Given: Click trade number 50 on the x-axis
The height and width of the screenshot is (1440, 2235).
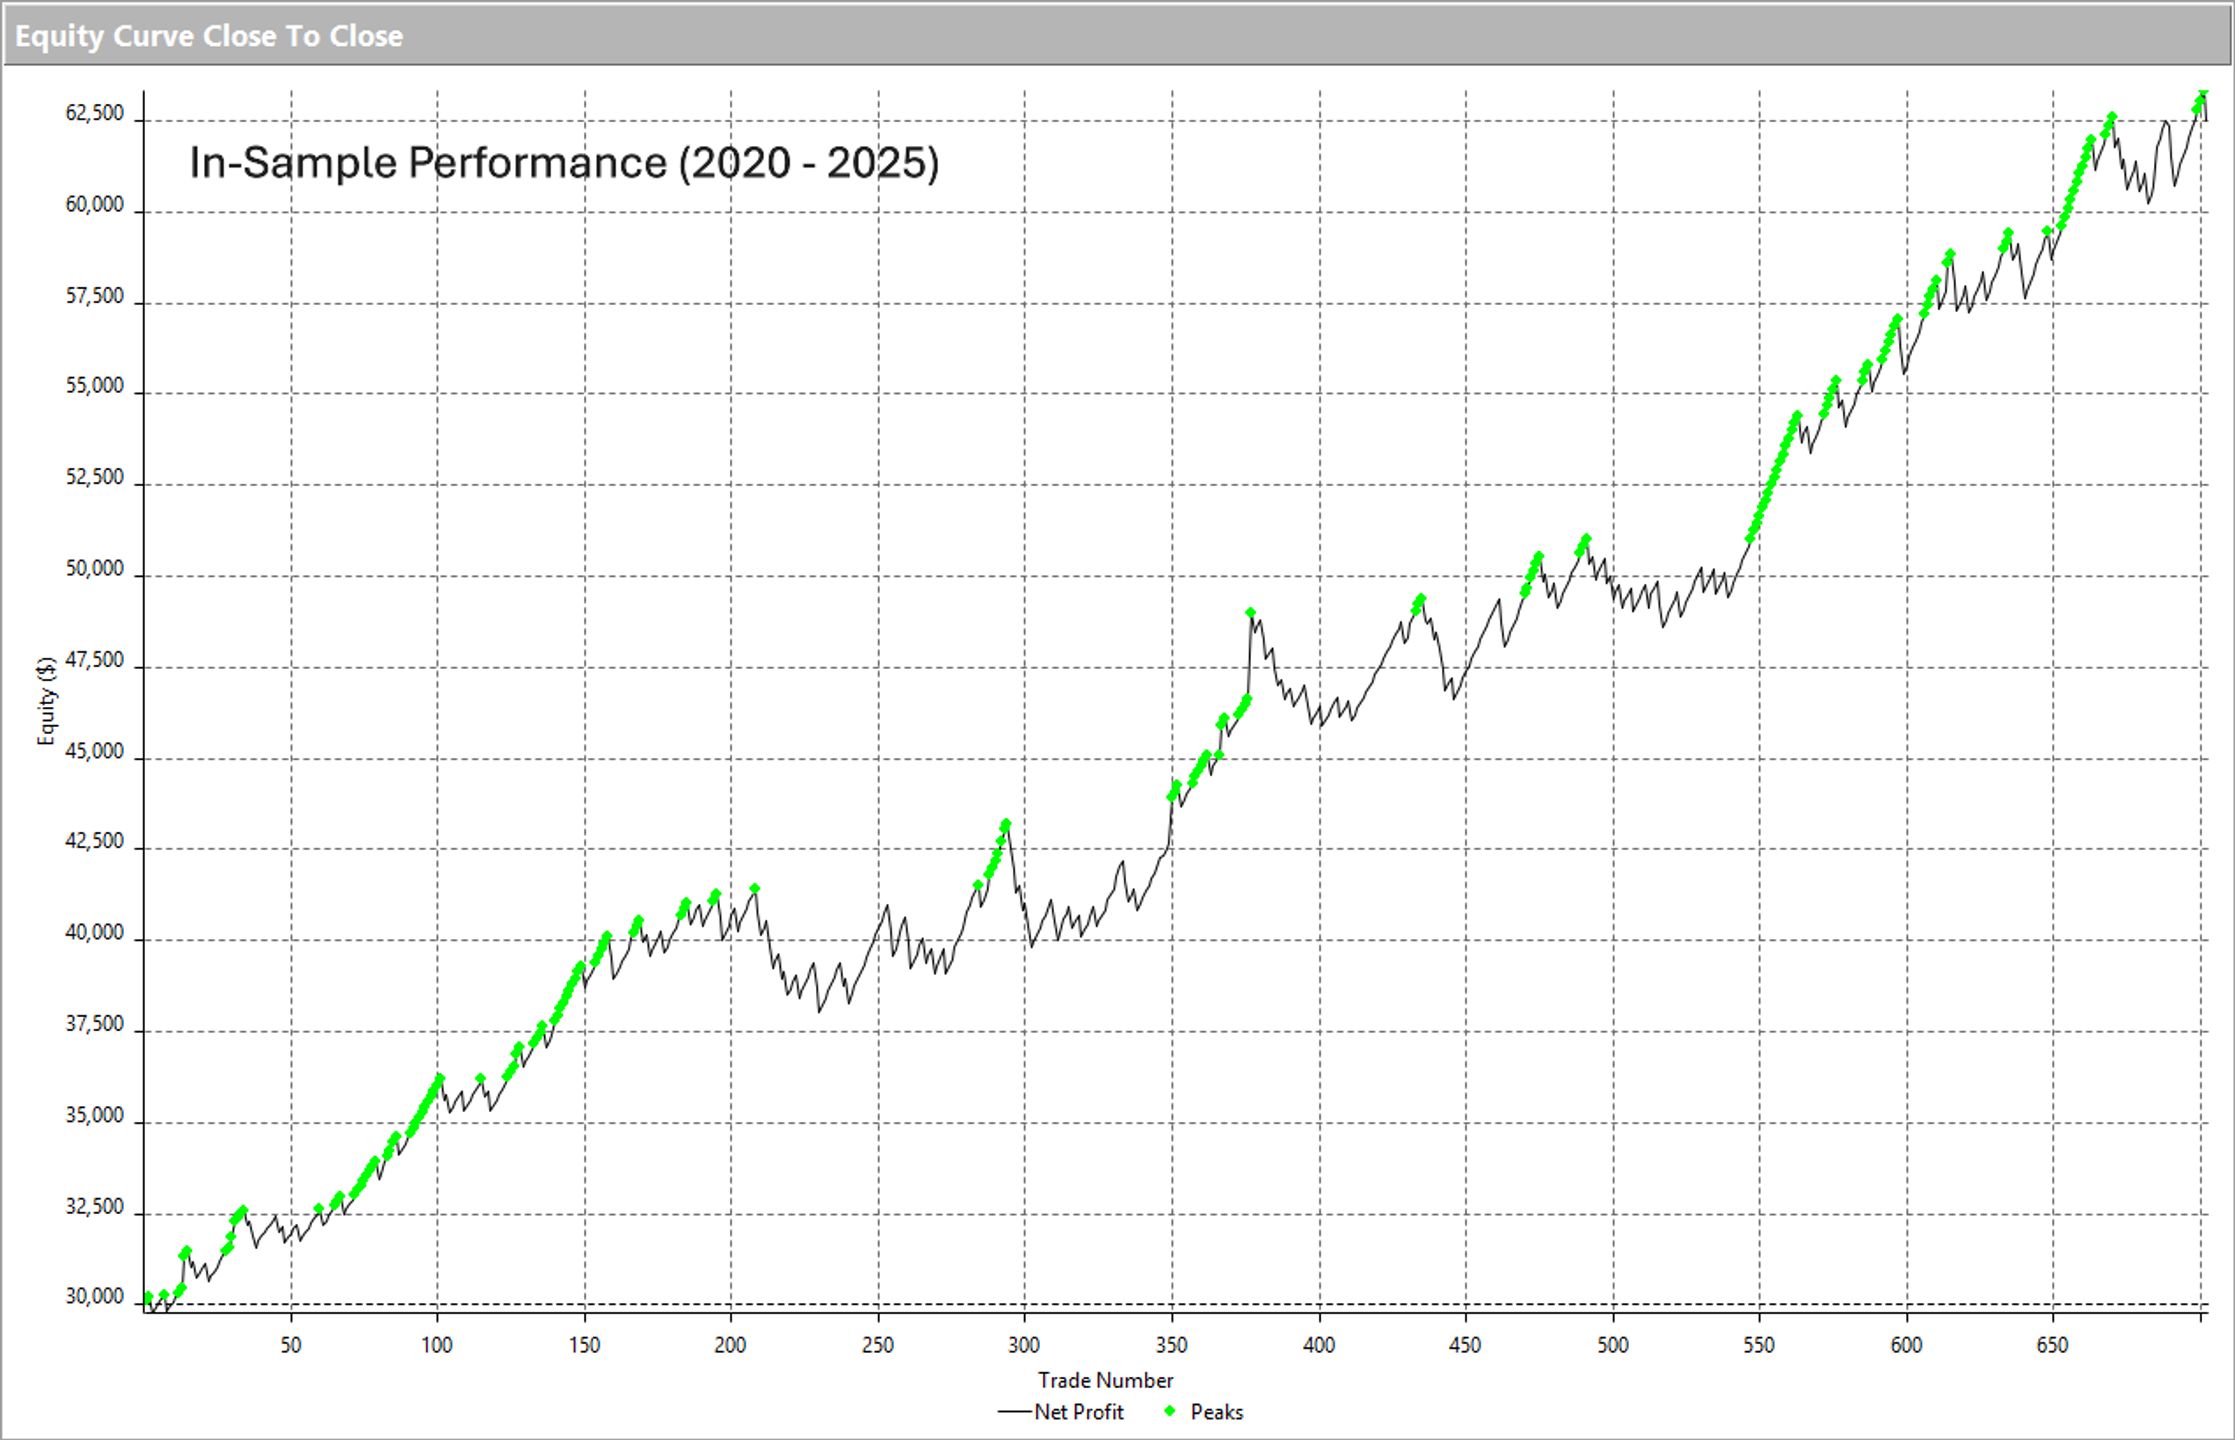Looking at the screenshot, I should point(290,1345).
